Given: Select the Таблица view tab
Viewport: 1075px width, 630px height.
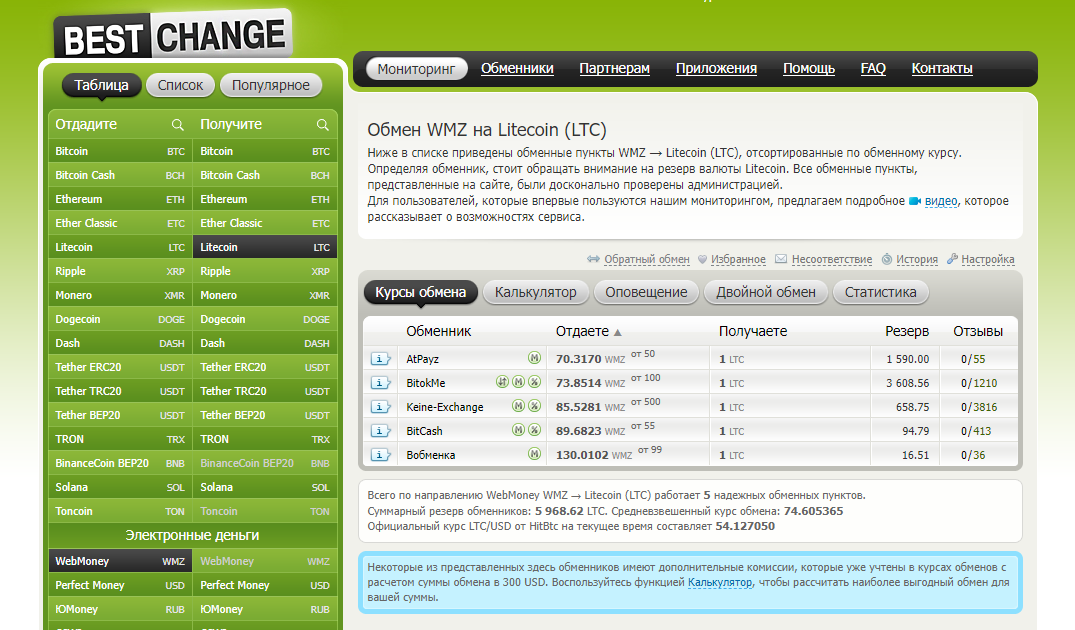Looking at the screenshot, I should 101,85.
